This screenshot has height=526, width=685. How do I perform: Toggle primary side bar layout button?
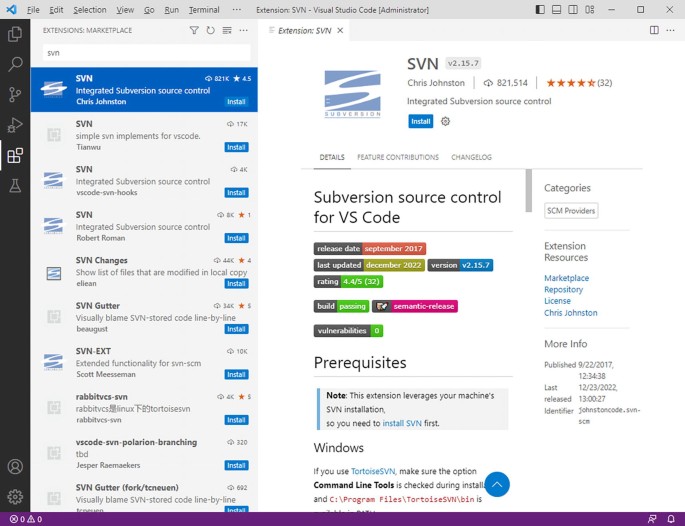[541, 10]
